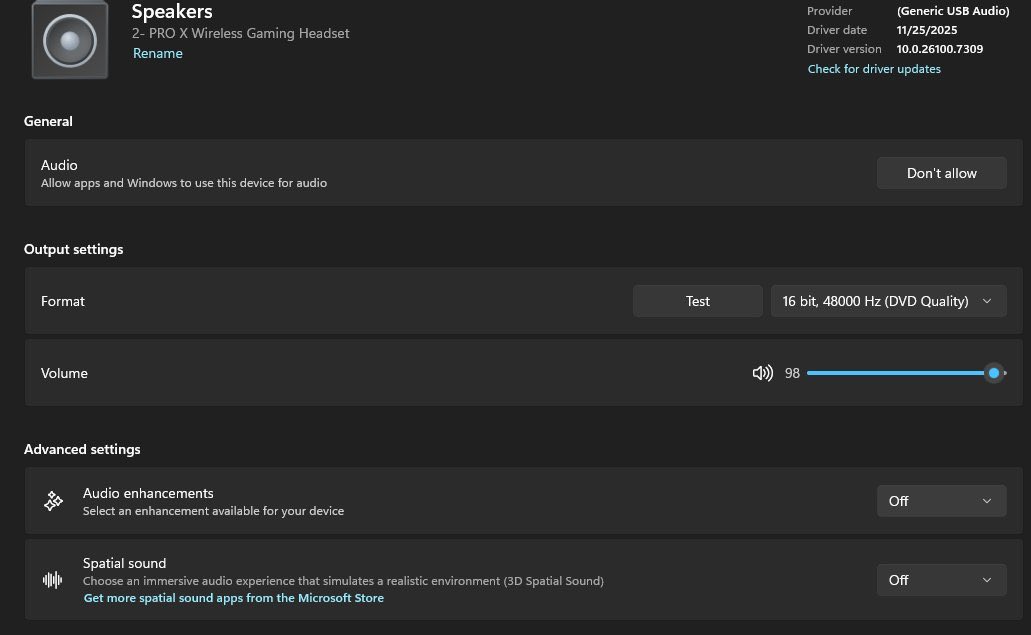Screen dimensions: 1031x635
Task: Select the Speakers title text
Action: pos(172,11)
